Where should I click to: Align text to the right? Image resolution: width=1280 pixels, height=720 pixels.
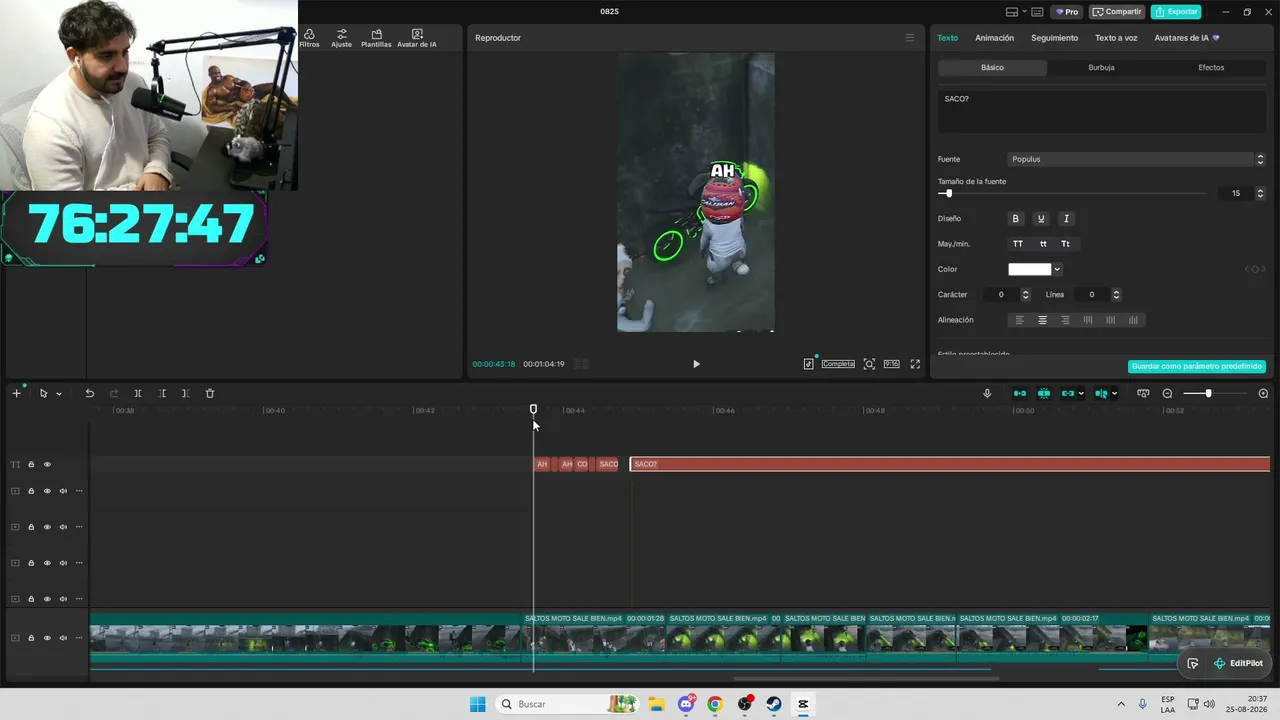[x=1065, y=320]
